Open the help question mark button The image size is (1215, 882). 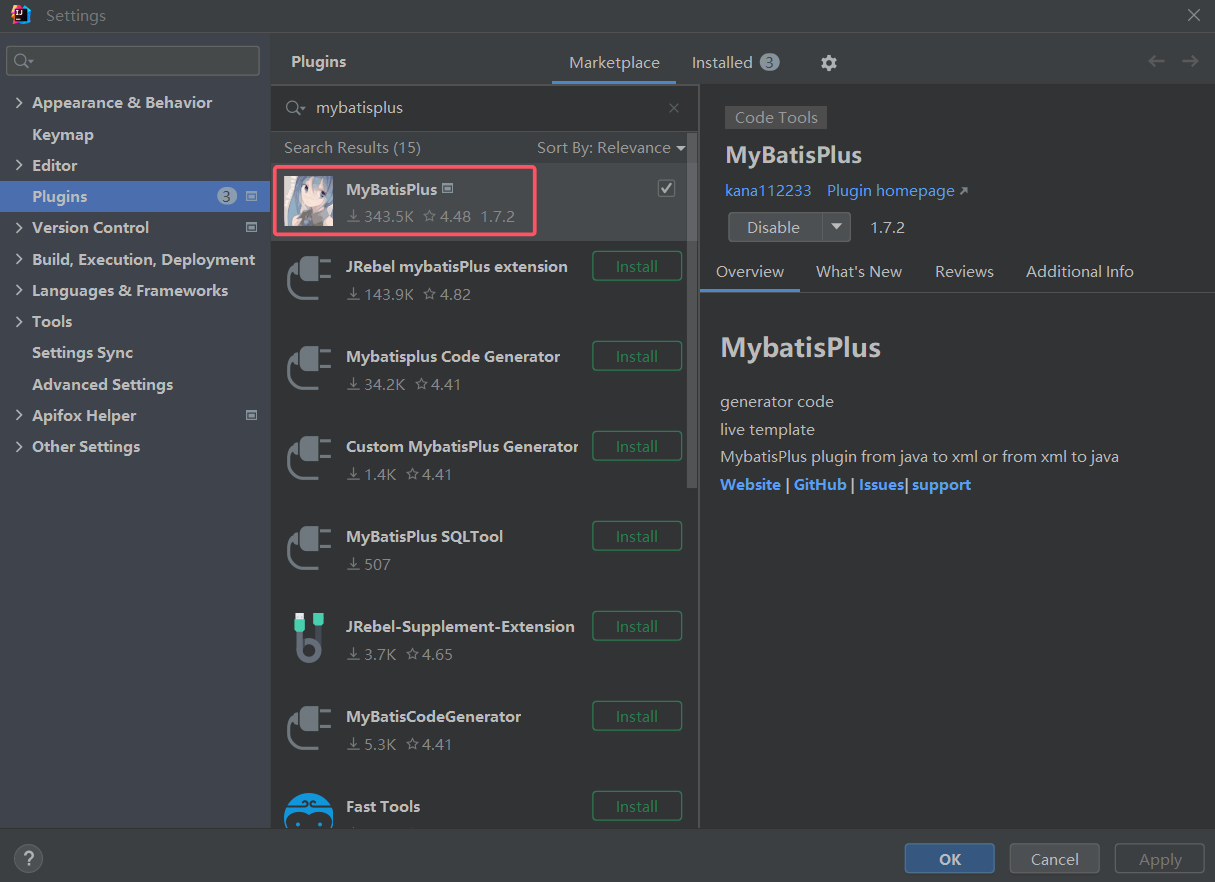tap(29, 858)
